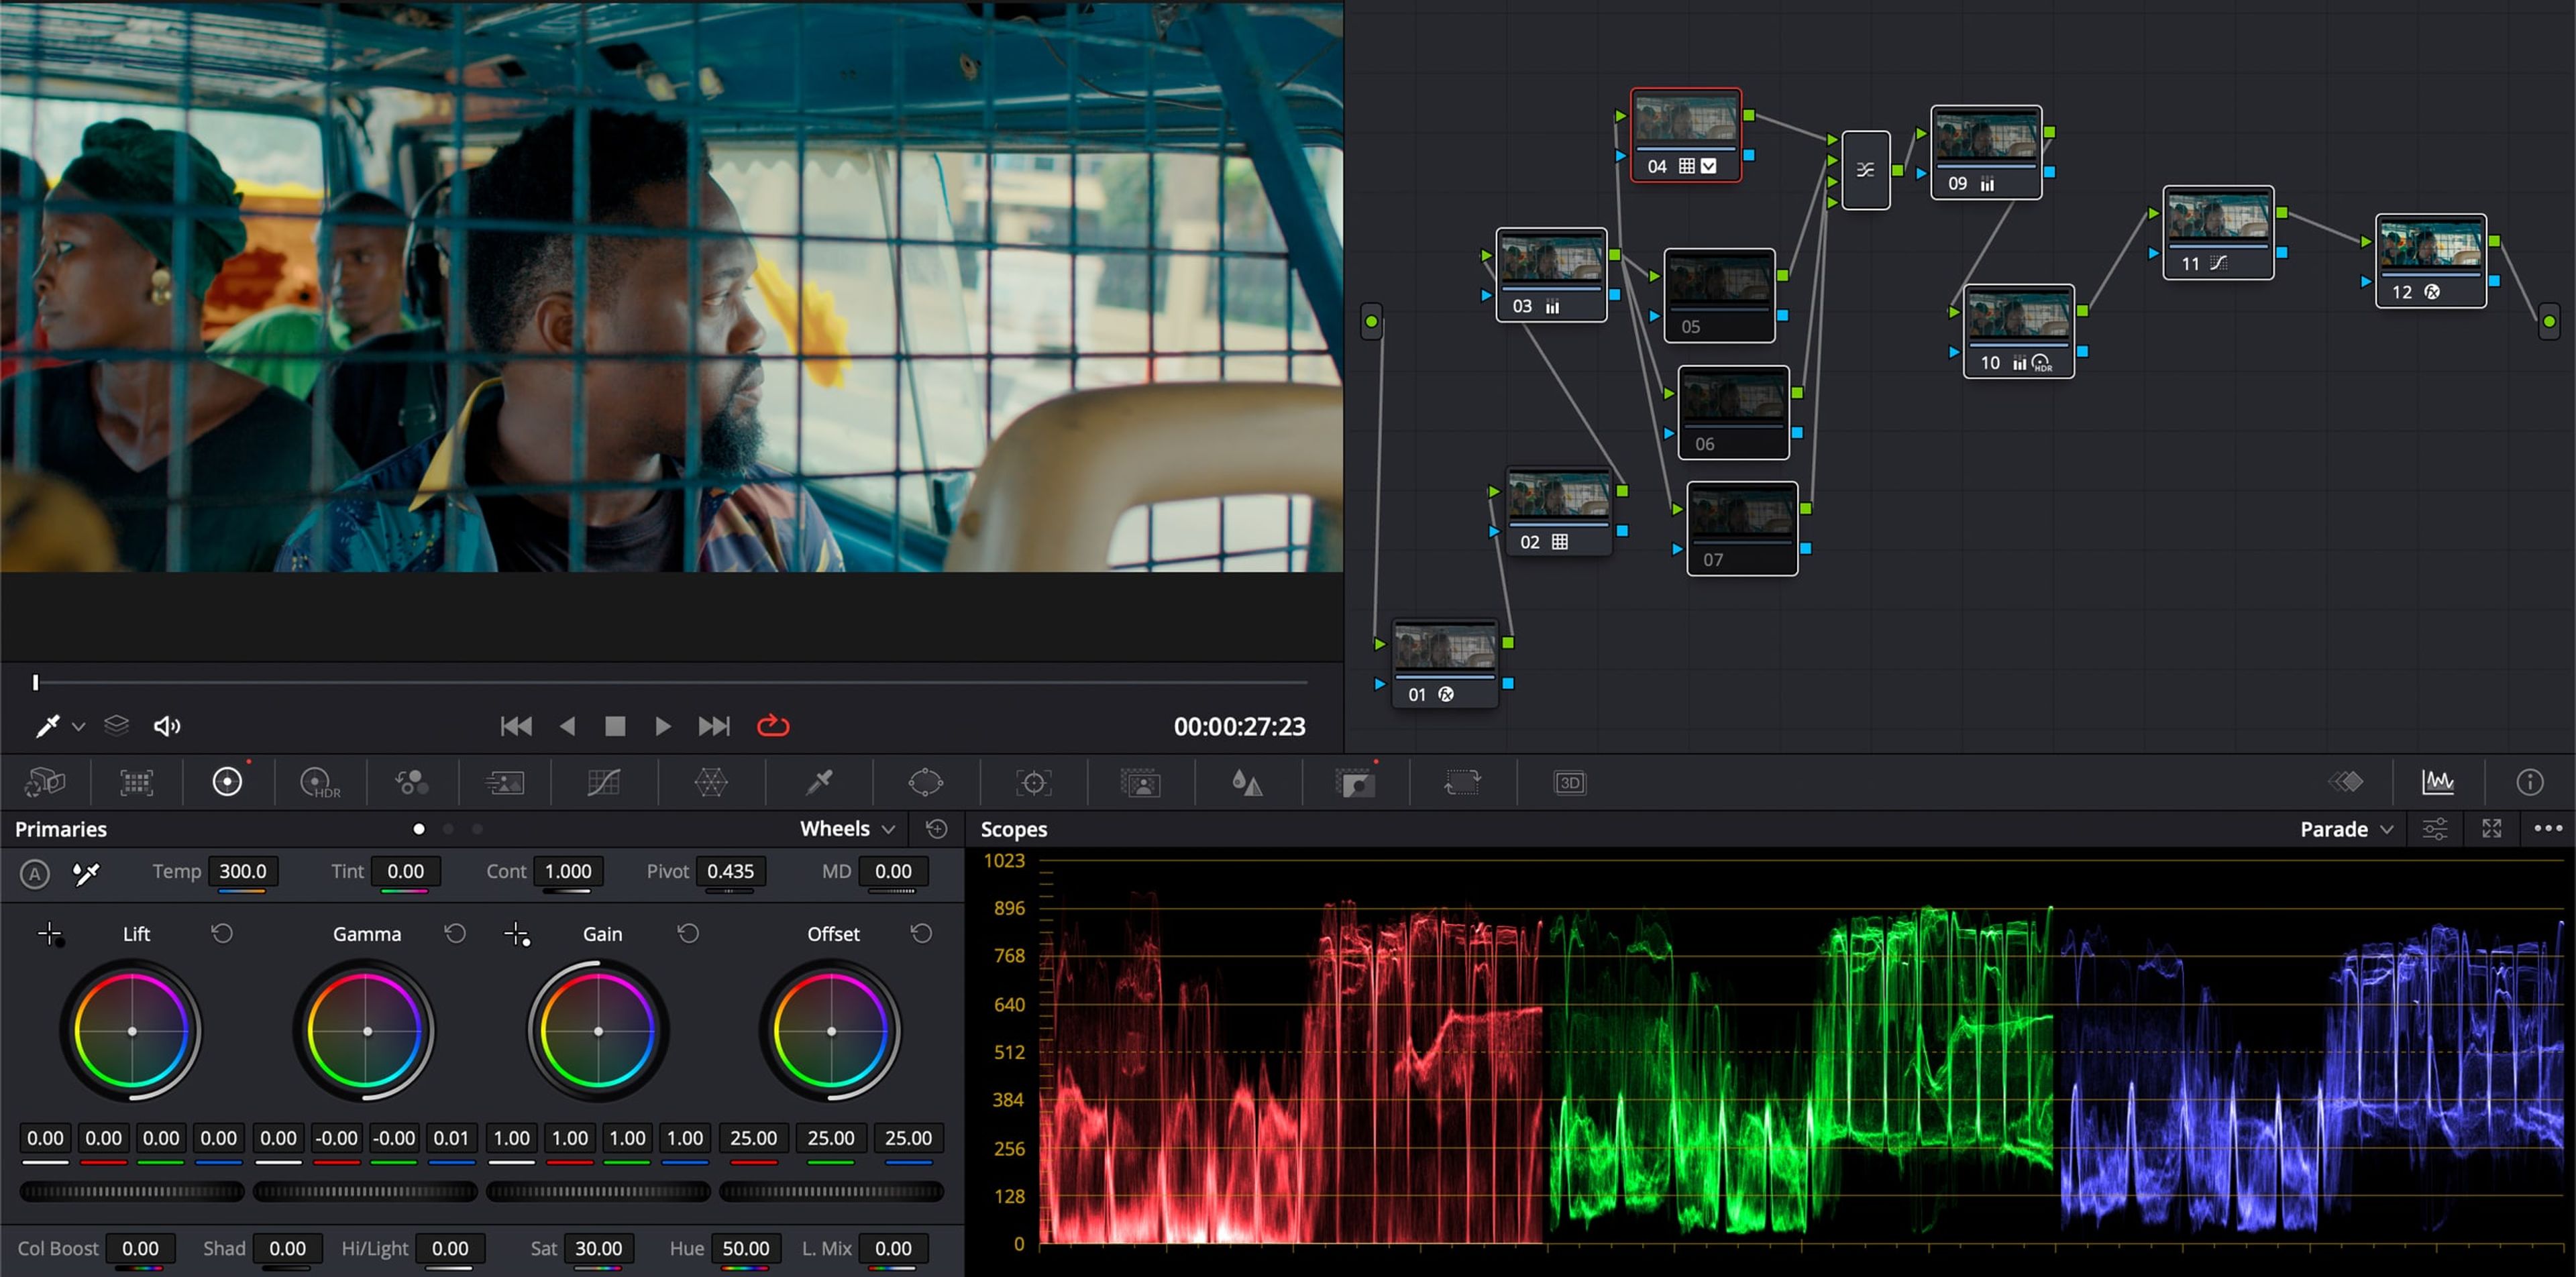Select node 09 in the node graph
This screenshot has width=2576, height=1277.
pos(1985,152)
